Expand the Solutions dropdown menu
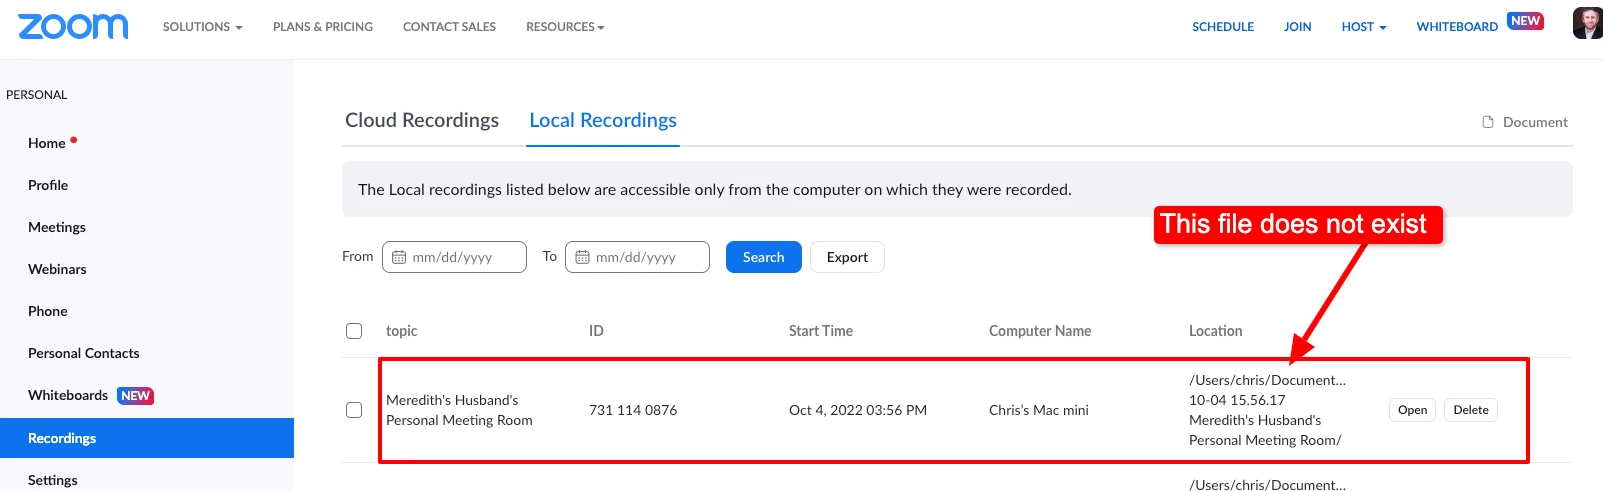This screenshot has height=491, width=1603. pyautogui.click(x=203, y=27)
